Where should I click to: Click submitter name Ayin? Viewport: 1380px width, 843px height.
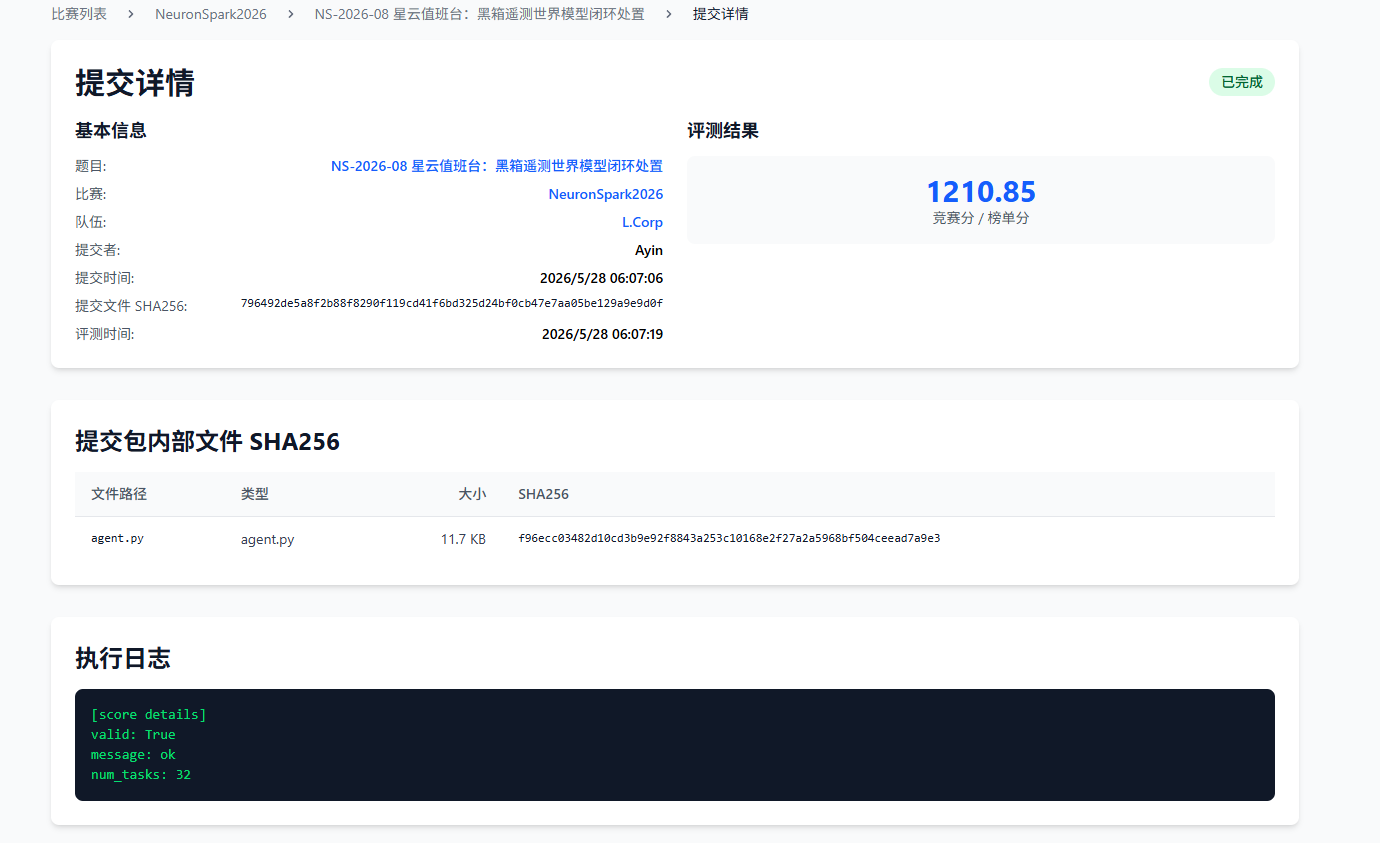coord(649,250)
